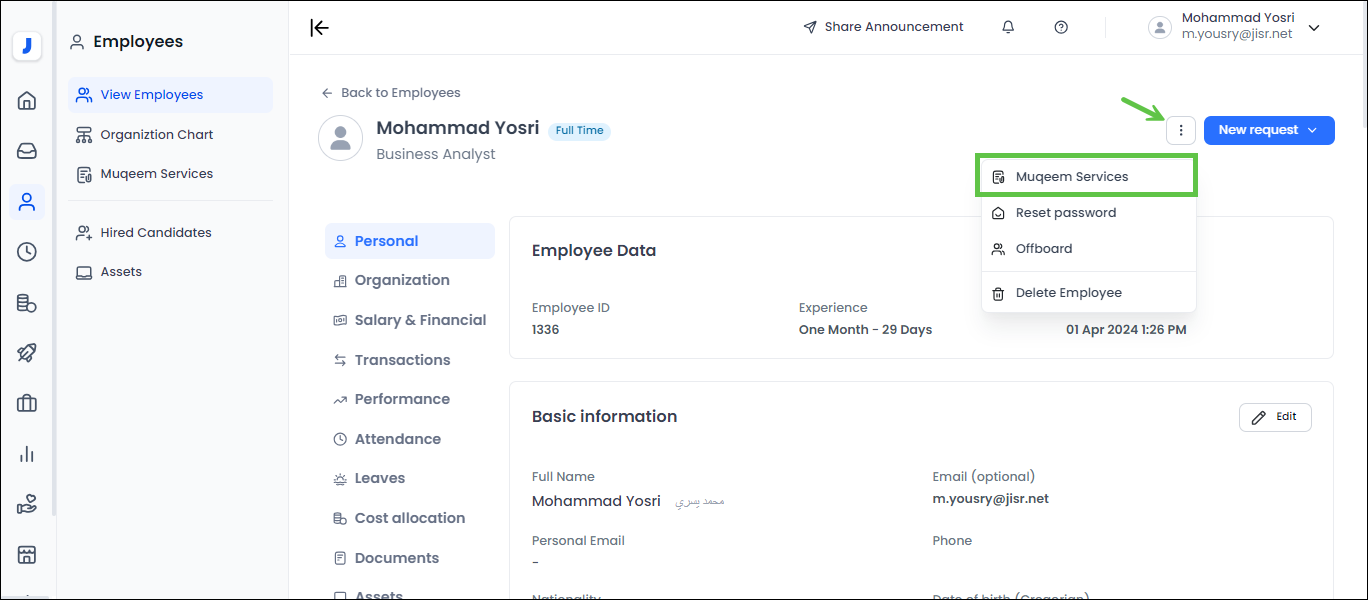Click the clock attendance icon in rail
The width and height of the screenshot is (1368, 600).
(27, 252)
